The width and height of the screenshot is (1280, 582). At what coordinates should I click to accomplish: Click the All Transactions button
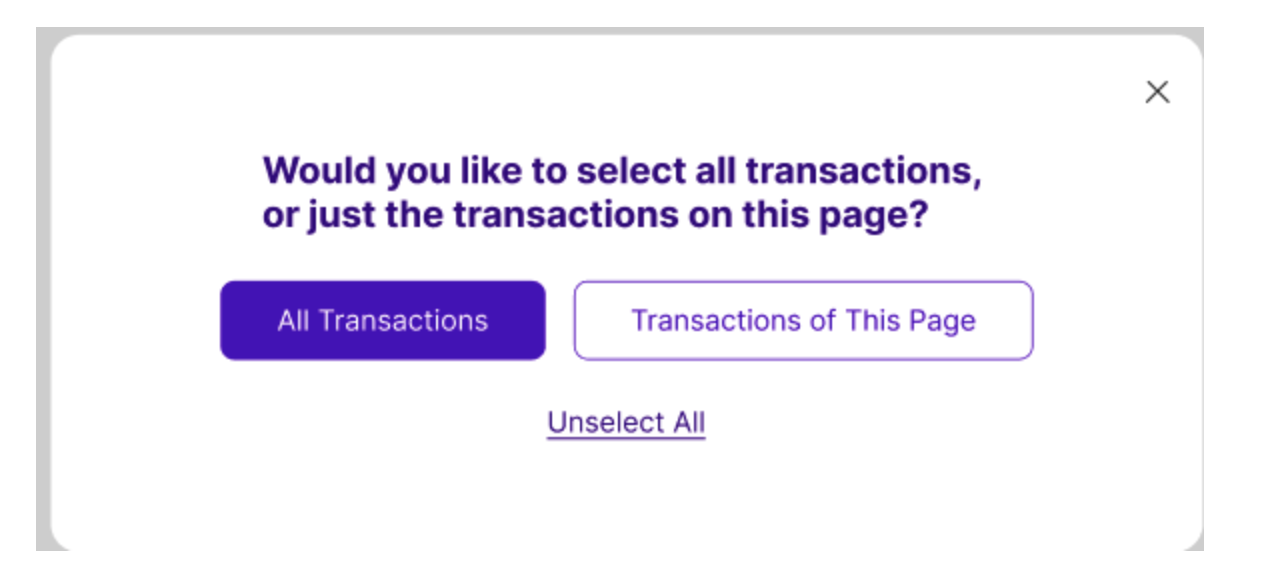(383, 320)
